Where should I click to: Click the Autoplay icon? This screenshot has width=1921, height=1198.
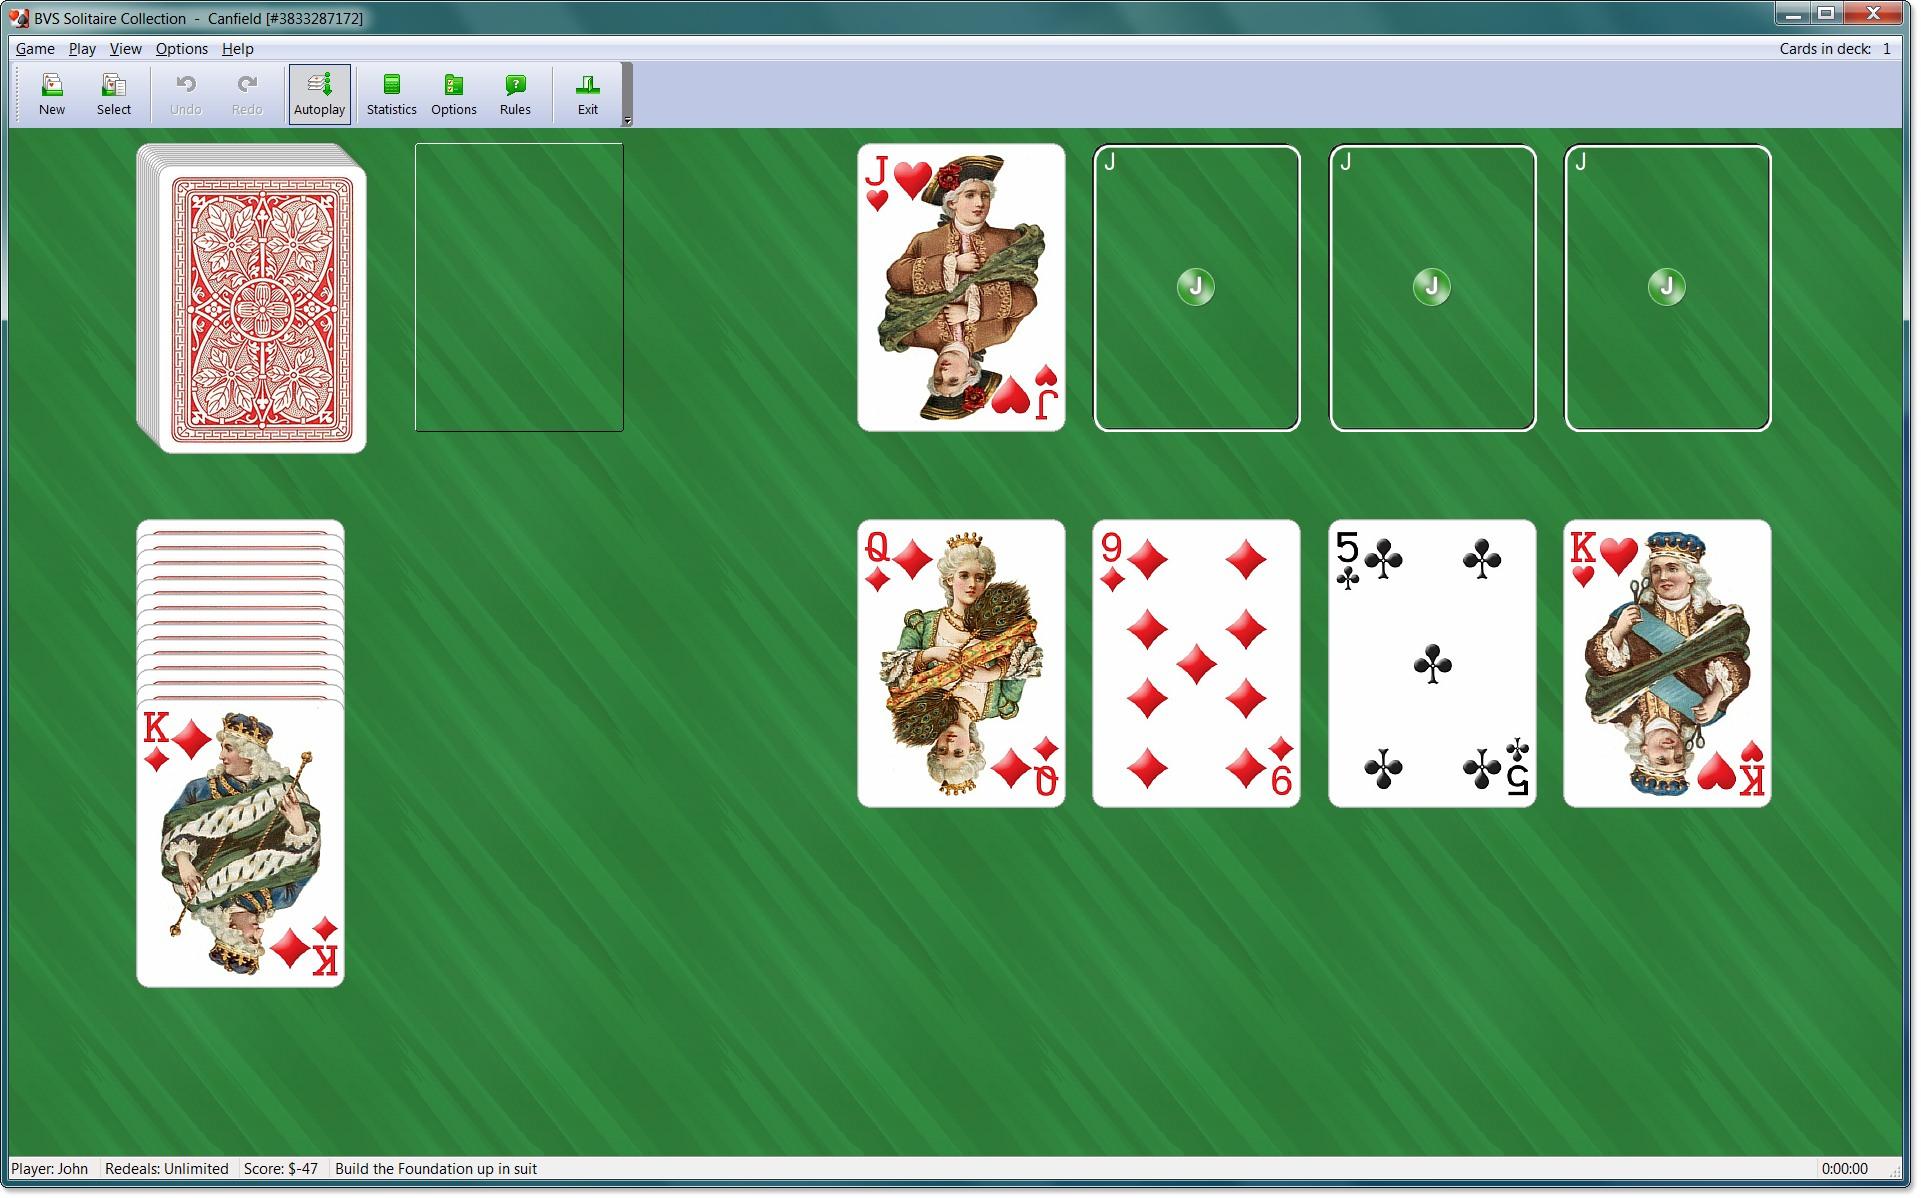pyautogui.click(x=319, y=92)
